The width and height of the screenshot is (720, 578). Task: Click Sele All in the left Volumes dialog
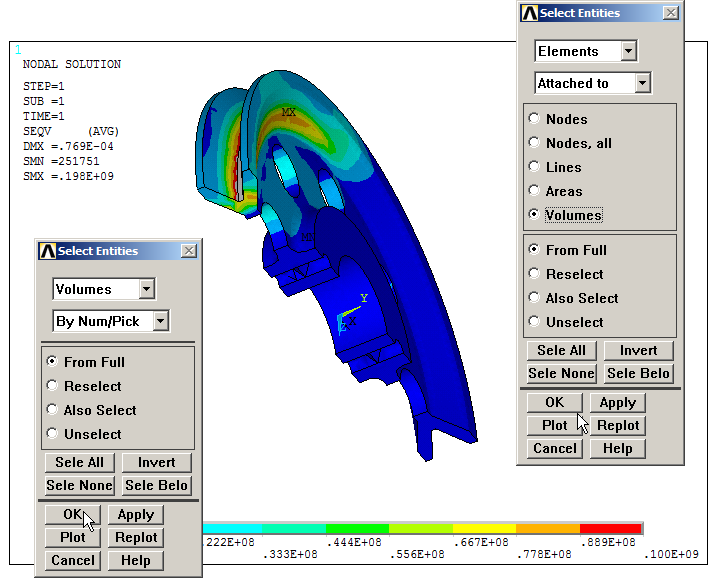click(x=79, y=462)
